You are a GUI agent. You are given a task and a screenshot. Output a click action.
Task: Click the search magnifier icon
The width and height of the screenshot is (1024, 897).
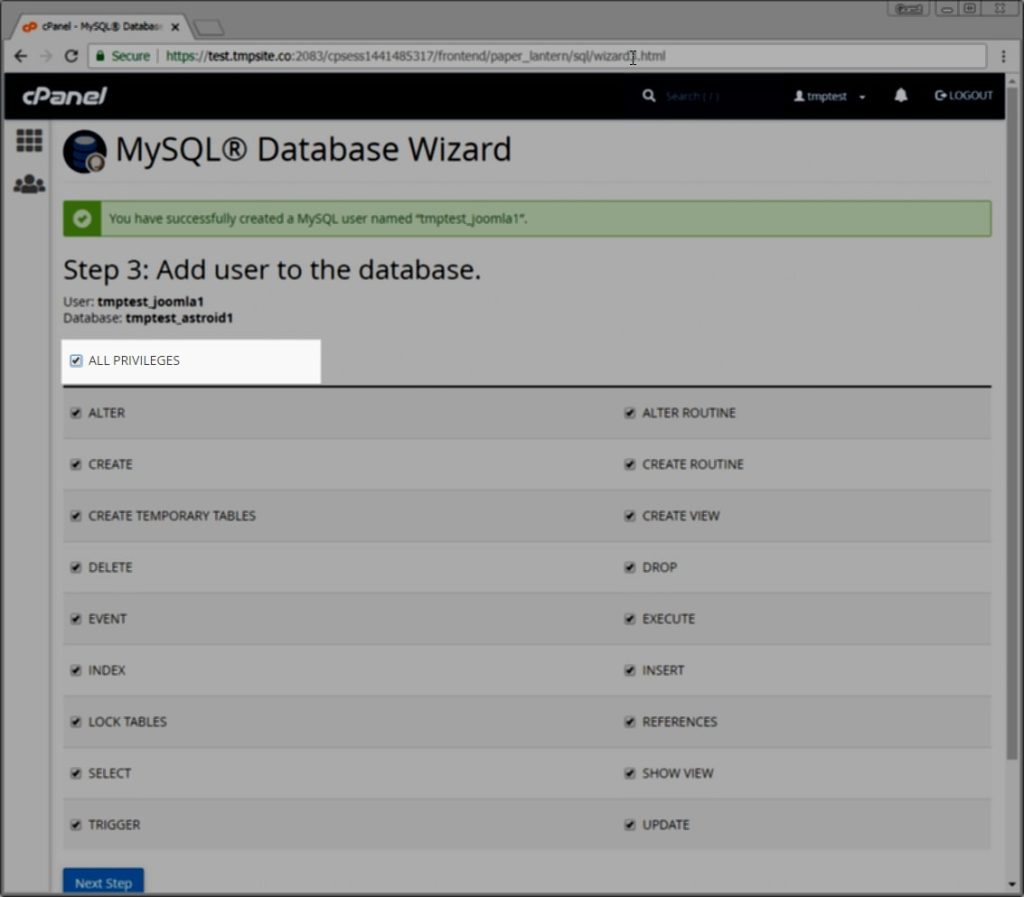(648, 96)
